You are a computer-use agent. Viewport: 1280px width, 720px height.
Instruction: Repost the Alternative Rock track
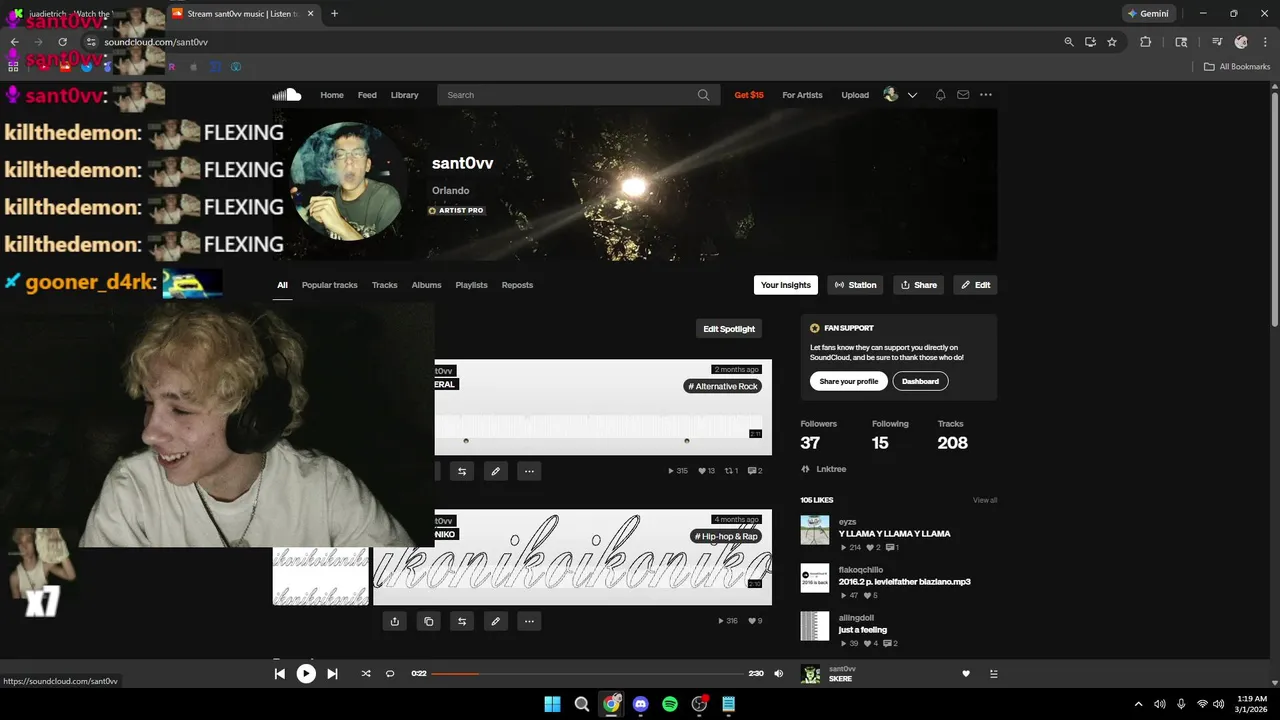(x=462, y=471)
